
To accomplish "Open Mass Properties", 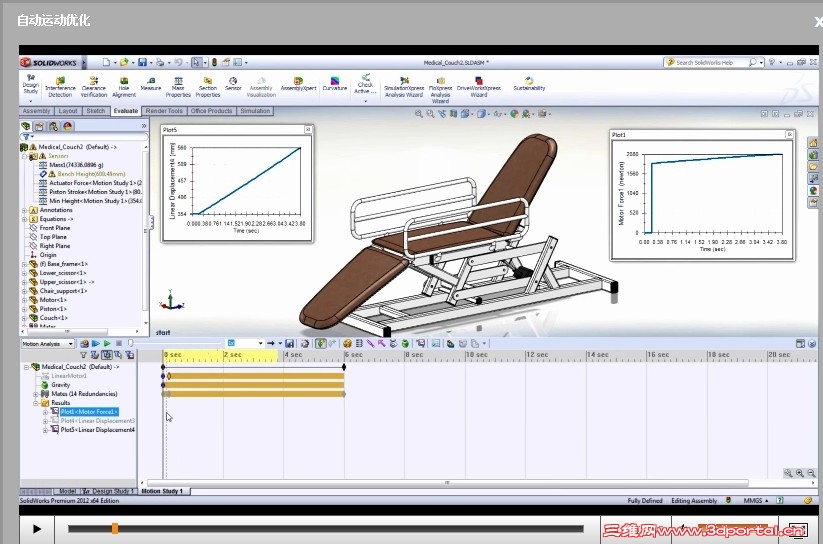I will [x=178, y=87].
